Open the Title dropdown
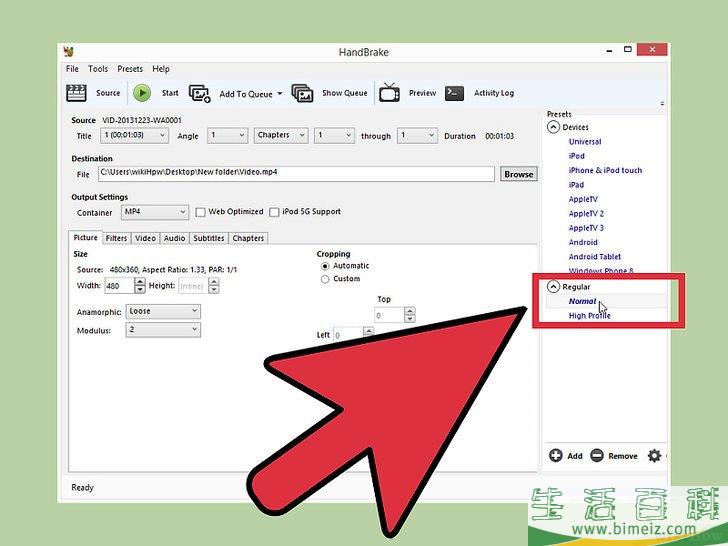Image resolution: width=728 pixels, height=546 pixels. [134, 136]
